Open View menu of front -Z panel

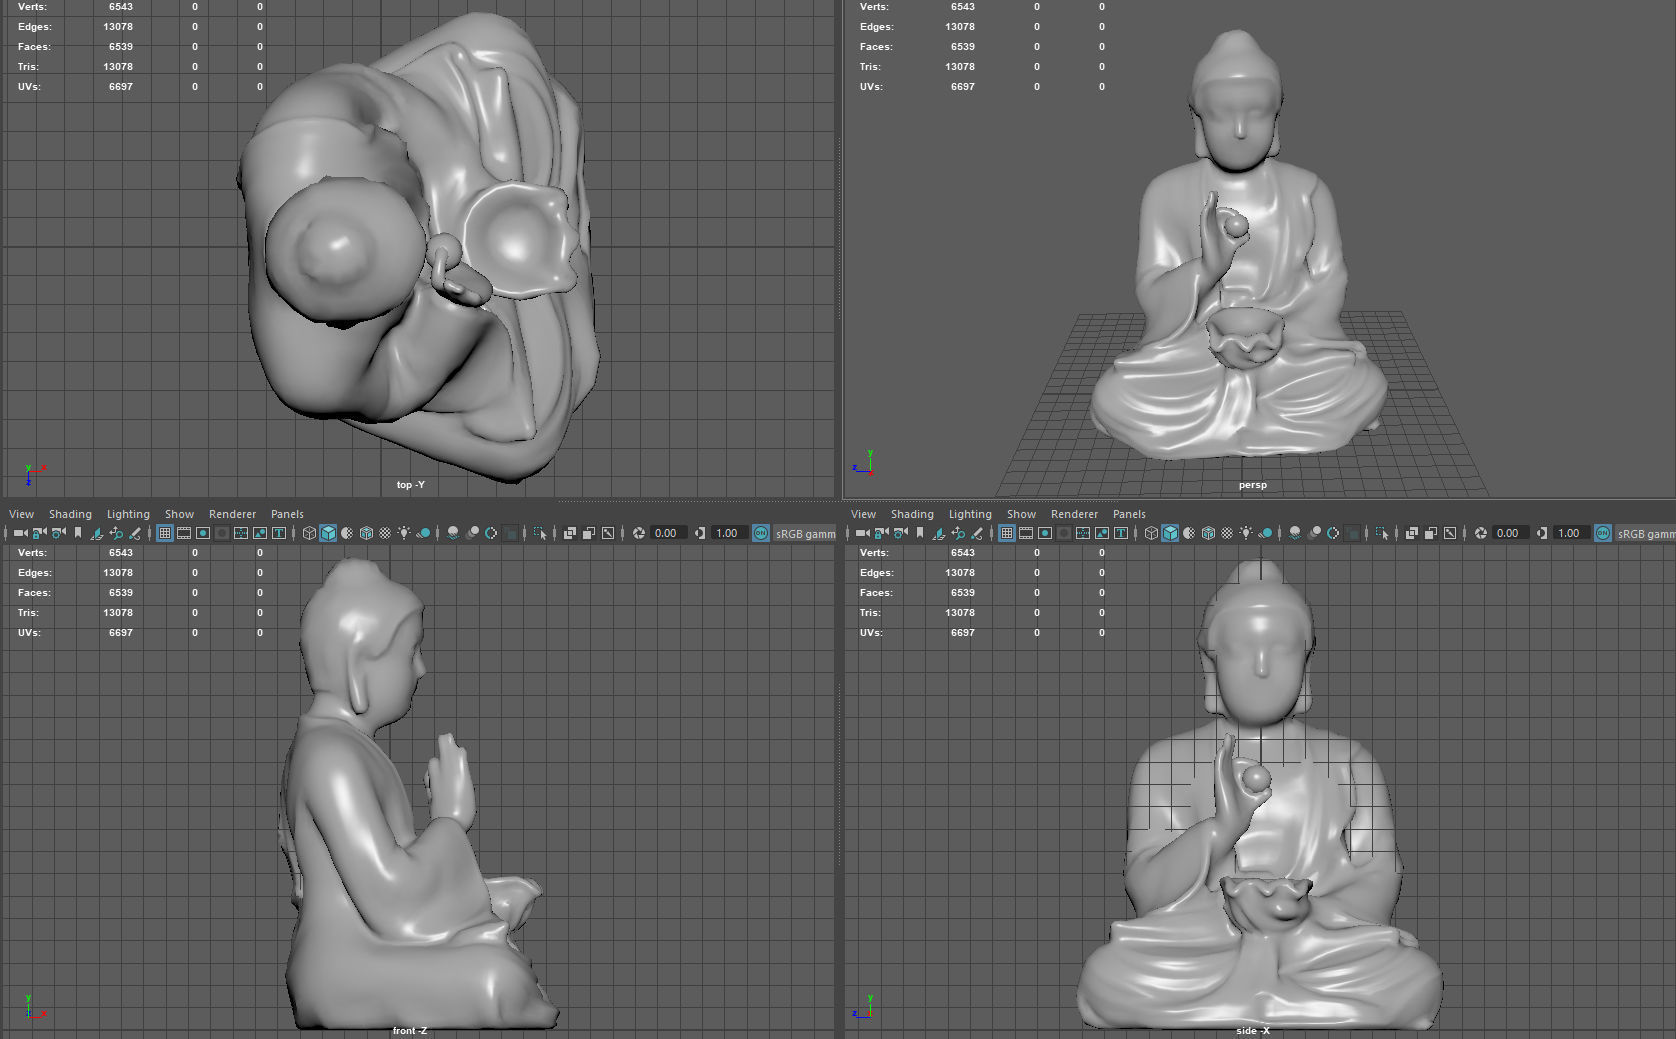coord(21,514)
